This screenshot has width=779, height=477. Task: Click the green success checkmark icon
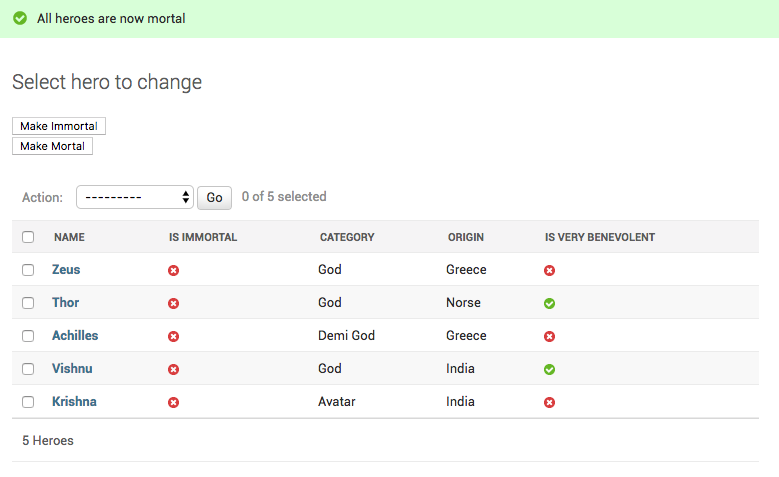tap(20, 18)
